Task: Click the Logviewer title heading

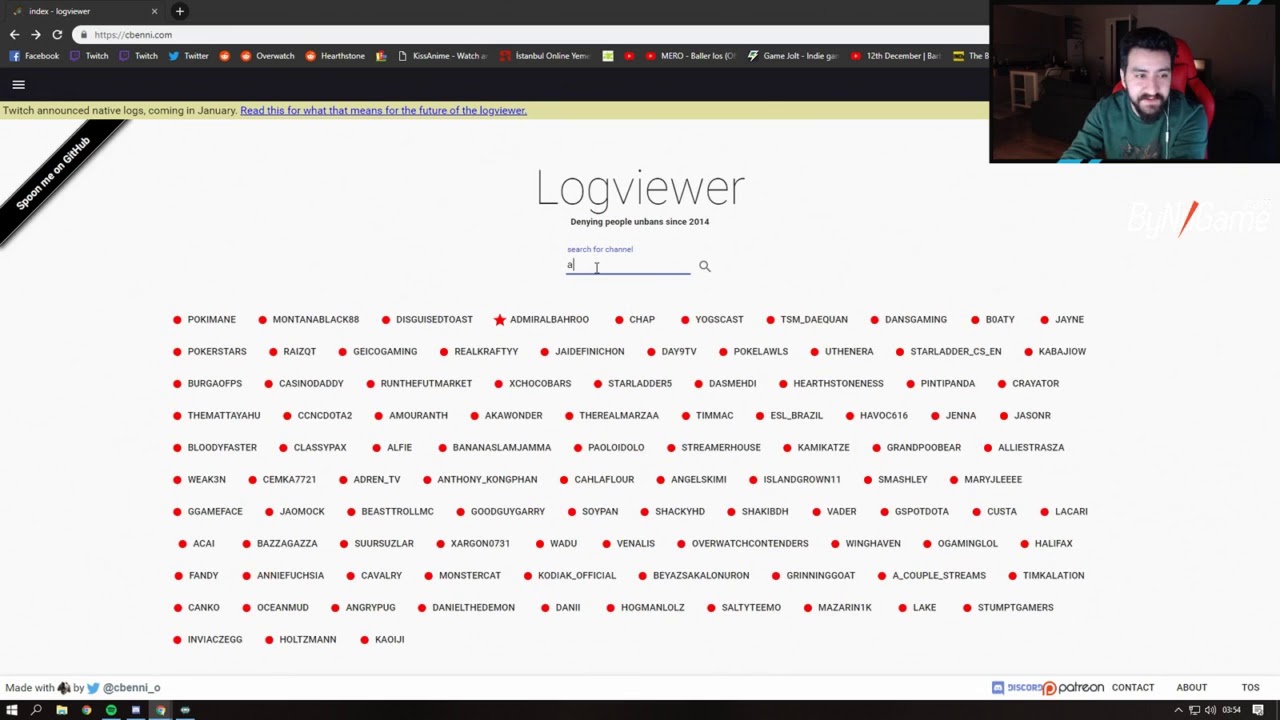Action: tap(640, 188)
